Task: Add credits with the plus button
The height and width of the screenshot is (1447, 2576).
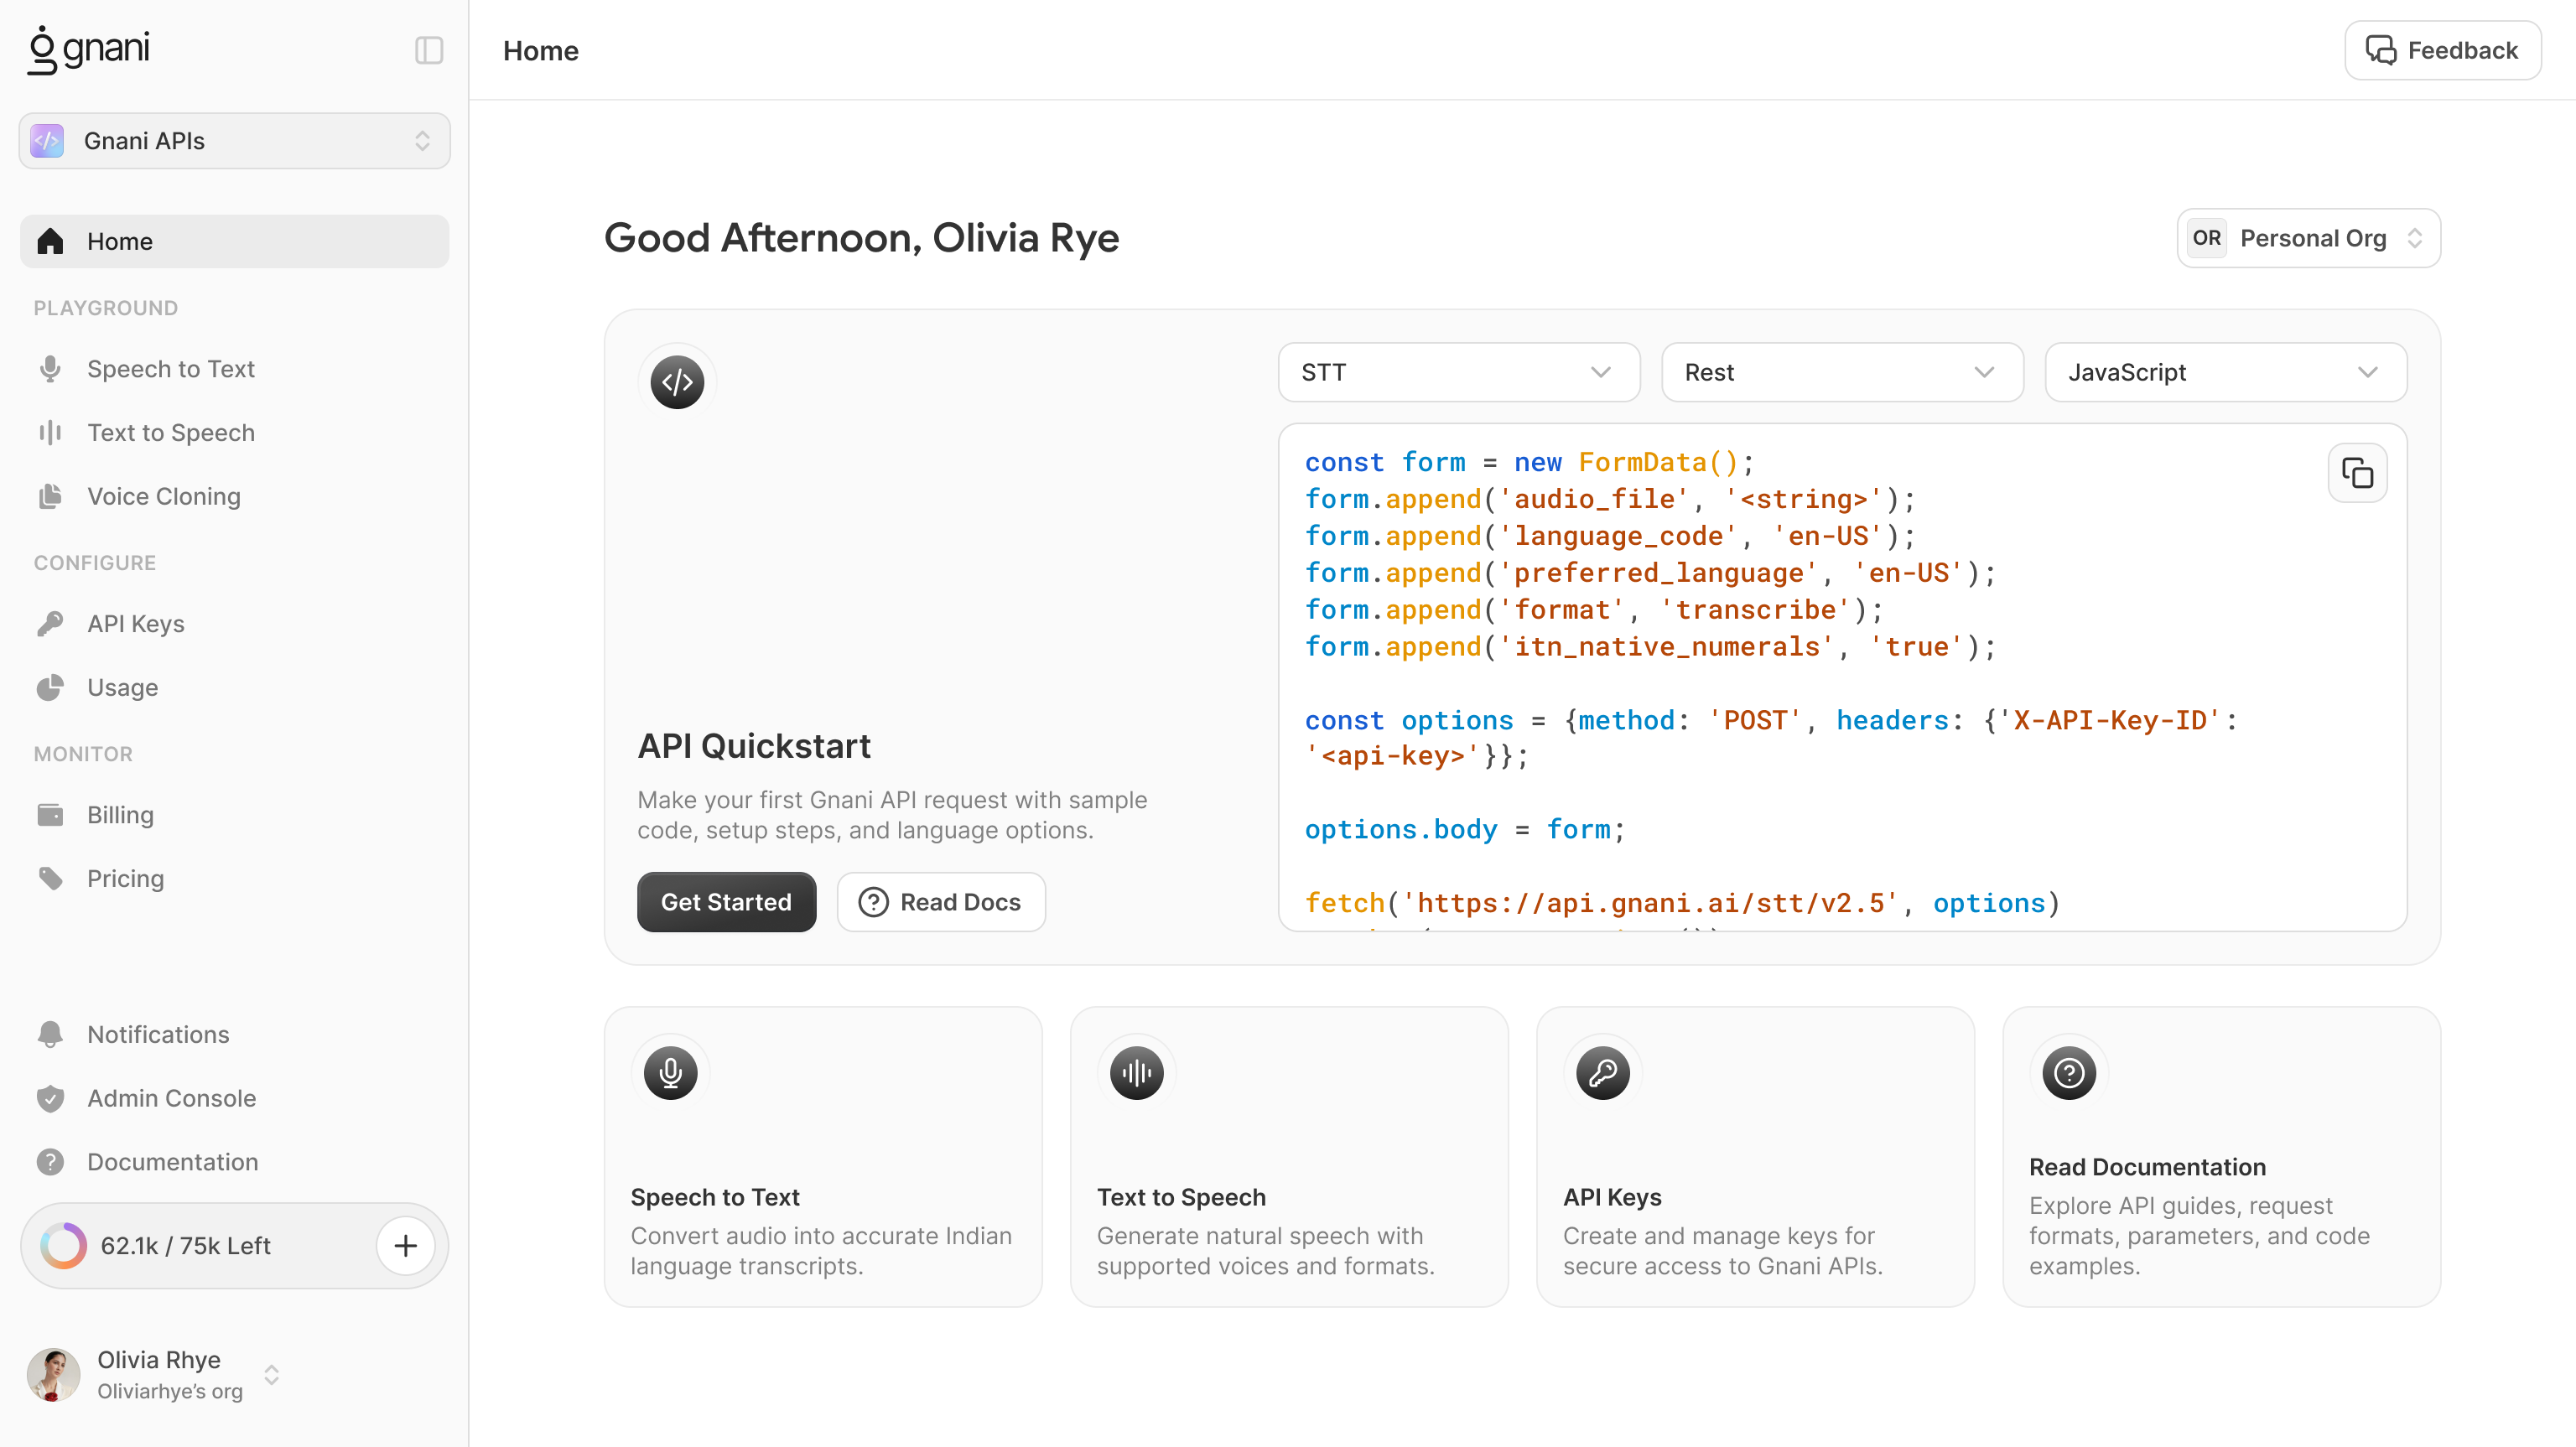Action: pos(405,1245)
